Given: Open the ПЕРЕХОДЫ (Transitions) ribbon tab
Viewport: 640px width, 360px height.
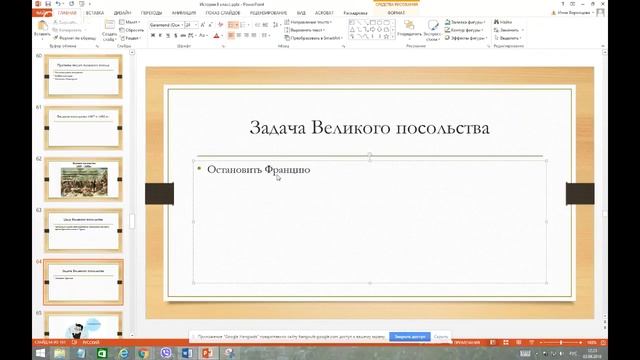Looking at the screenshot, I should (151, 13).
